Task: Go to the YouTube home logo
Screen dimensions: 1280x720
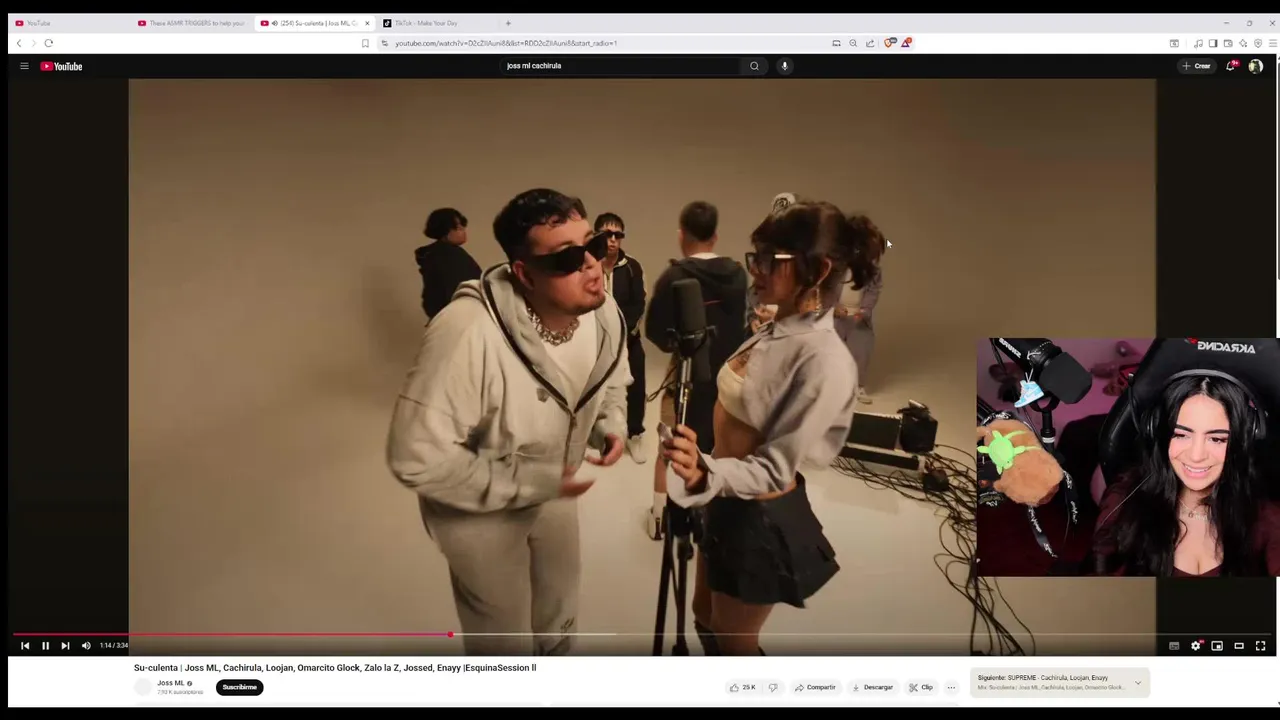Action: tap(61, 66)
